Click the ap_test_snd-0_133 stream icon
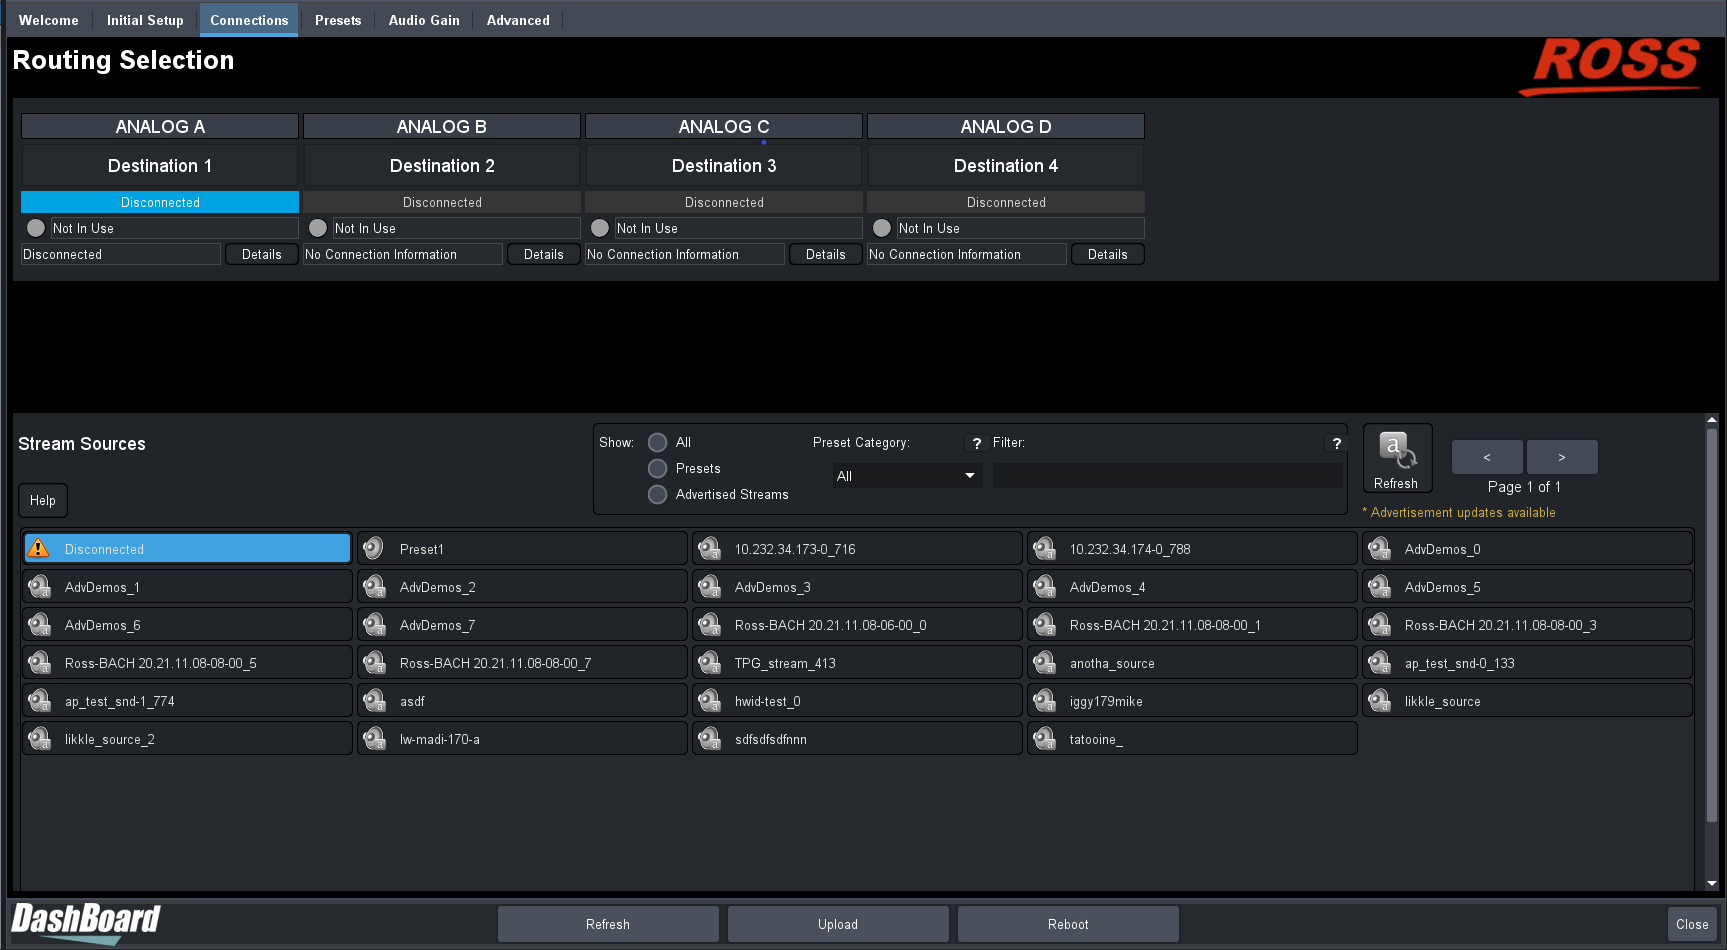This screenshot has width=1727, height=950. [x=1379, y=662]
